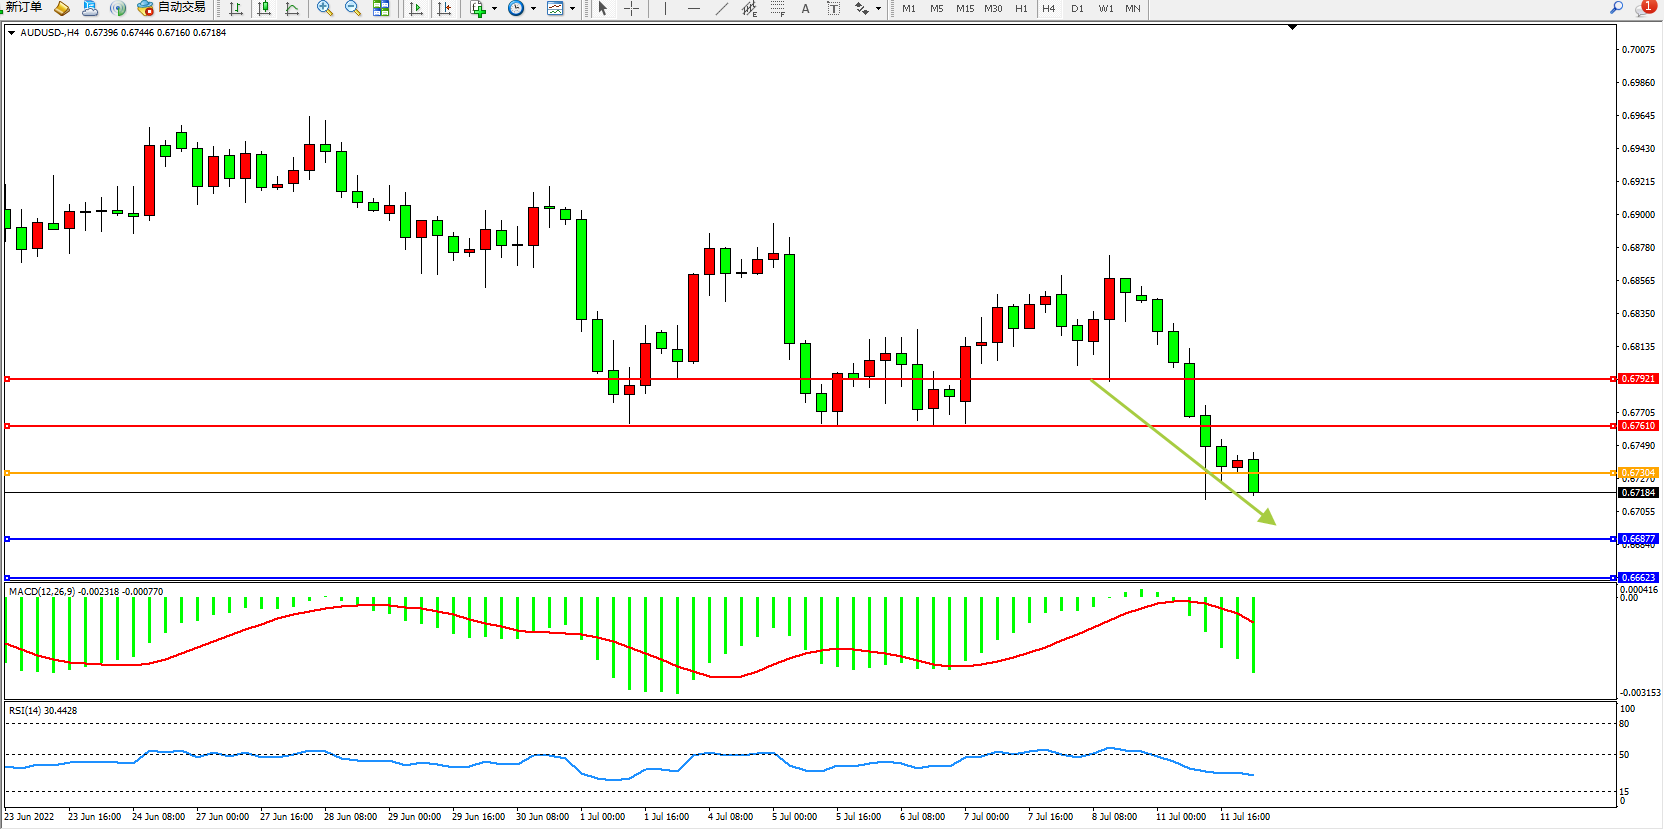
Task: Switch chart to bar chart mode
Action: [236, 8]
